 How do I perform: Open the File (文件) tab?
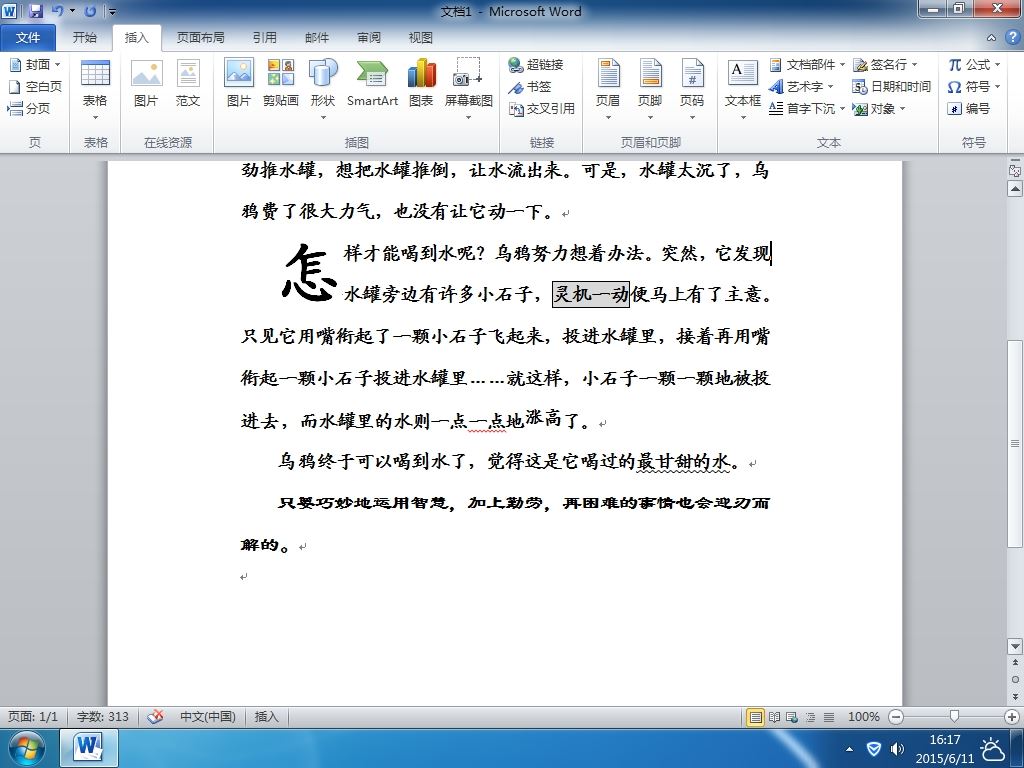[x=28, y=38]
